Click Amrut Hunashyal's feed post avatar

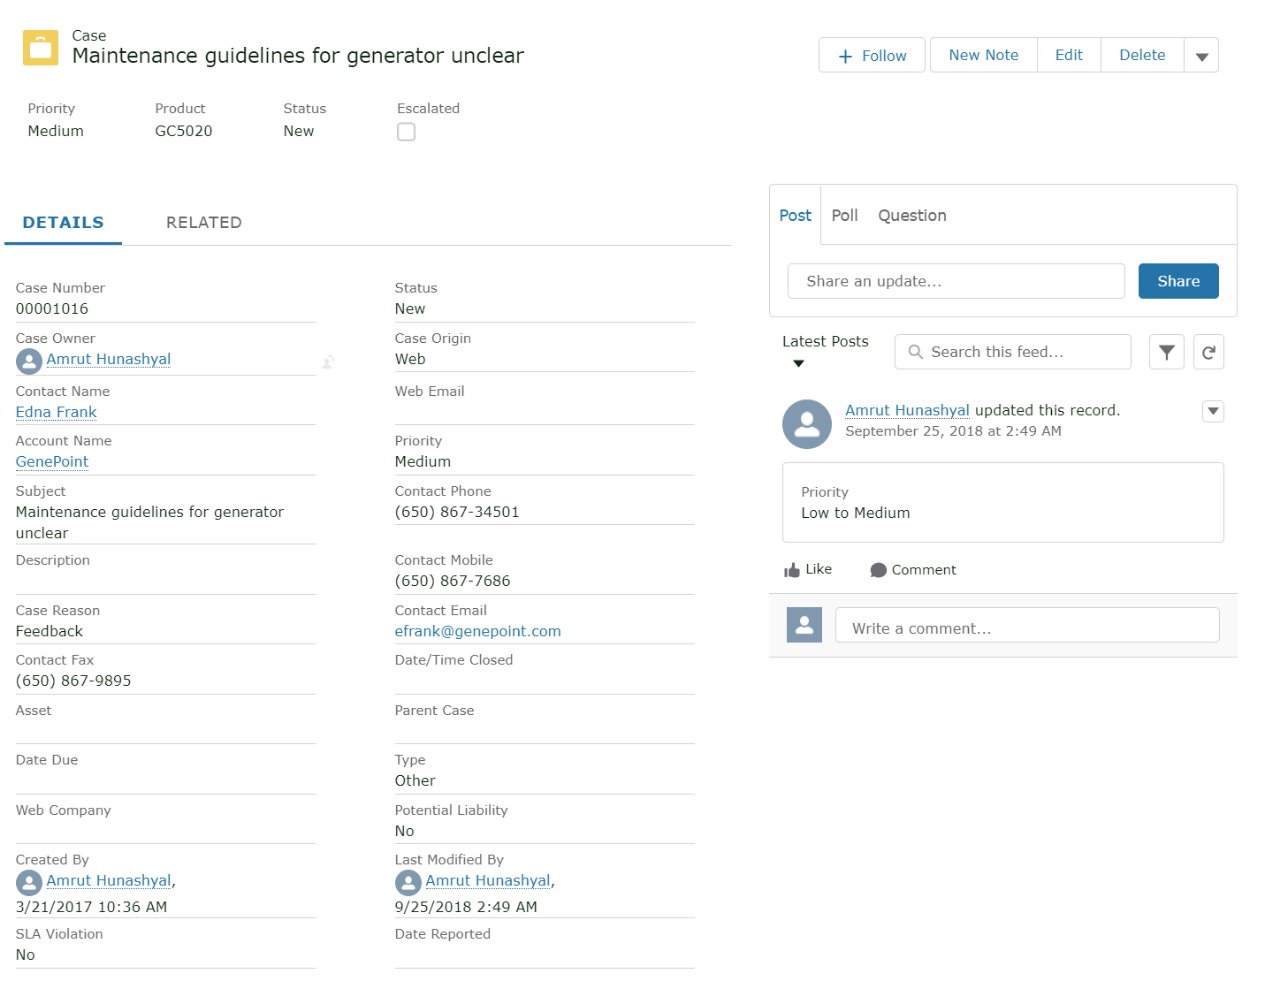[x=807, y=424]
